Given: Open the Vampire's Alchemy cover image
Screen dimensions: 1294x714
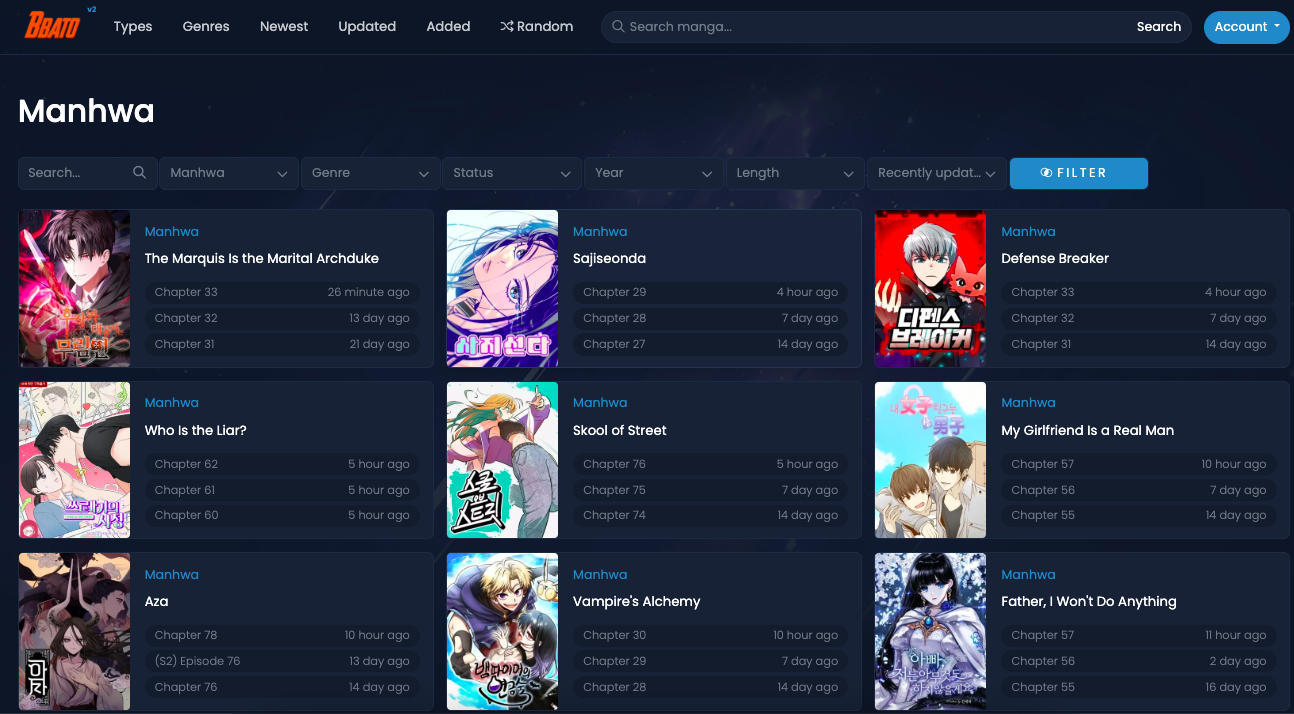Looking at the screenshot, I should [502, 631].
